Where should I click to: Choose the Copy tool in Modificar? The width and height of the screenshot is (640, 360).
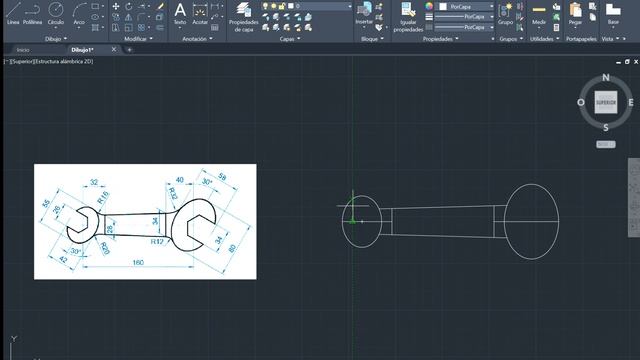pyautogui.click(x=116, y=17)
